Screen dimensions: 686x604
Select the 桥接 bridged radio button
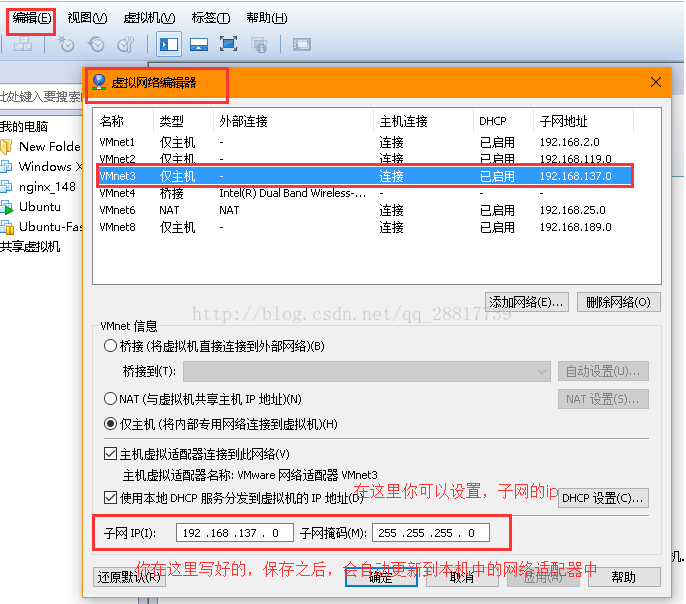(x=110, y=346)
